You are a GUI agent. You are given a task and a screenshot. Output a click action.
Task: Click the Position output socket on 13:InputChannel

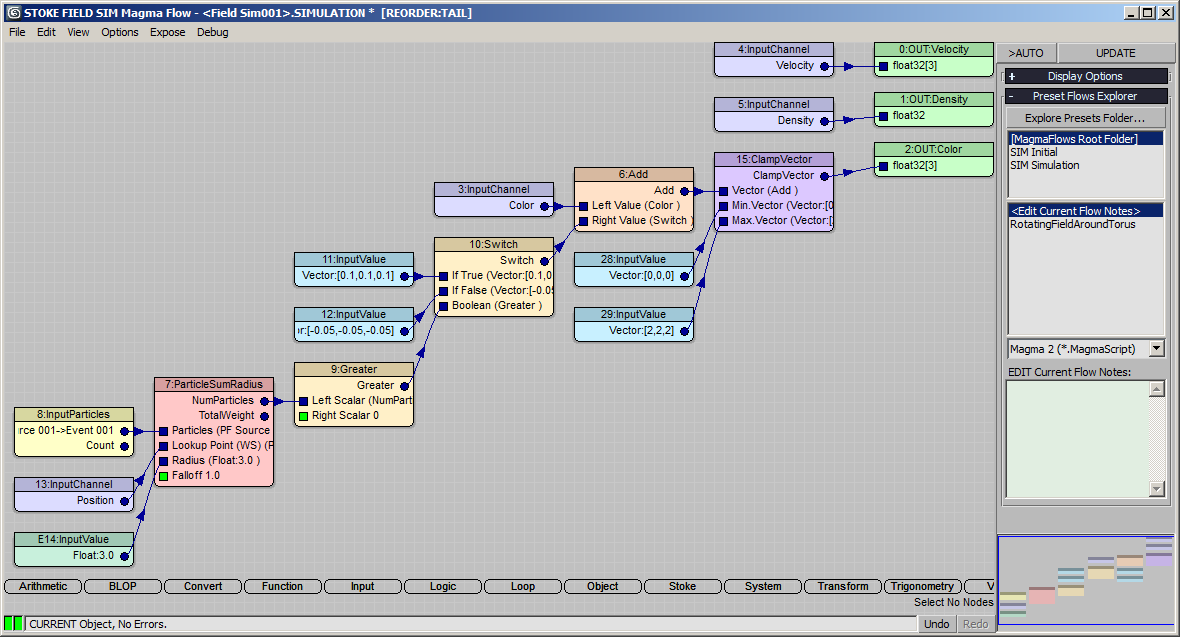pyautogui.click(x=125, y=501)
